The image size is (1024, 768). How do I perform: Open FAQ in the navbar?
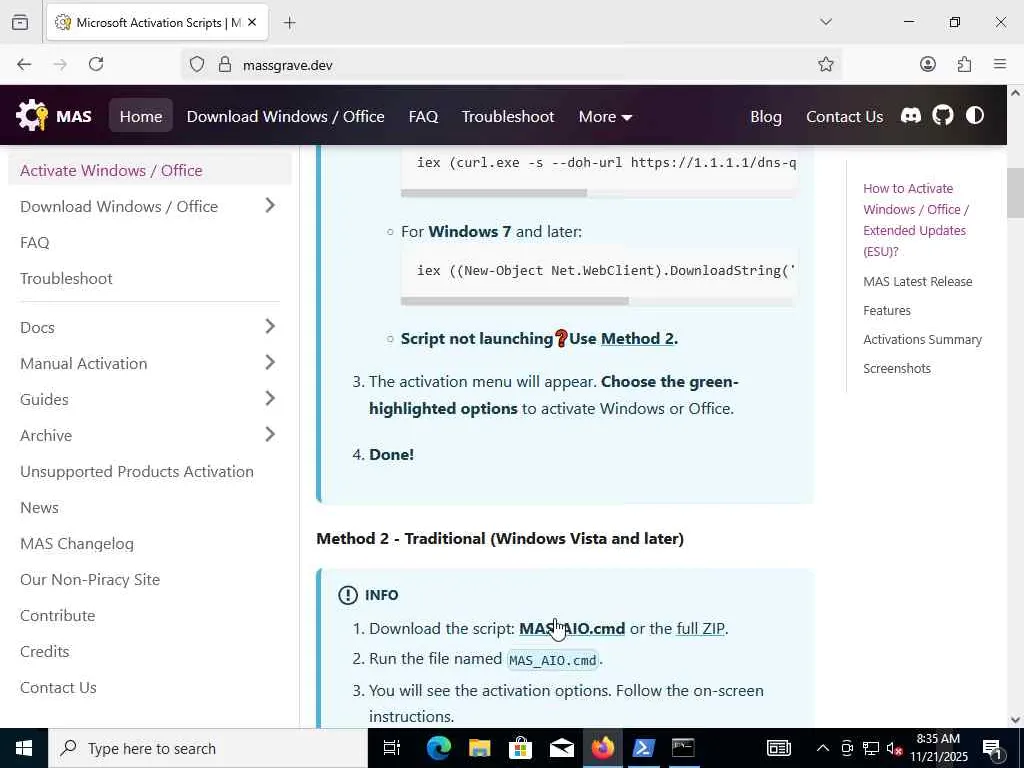pyautogui.click(x=423, y=116)
